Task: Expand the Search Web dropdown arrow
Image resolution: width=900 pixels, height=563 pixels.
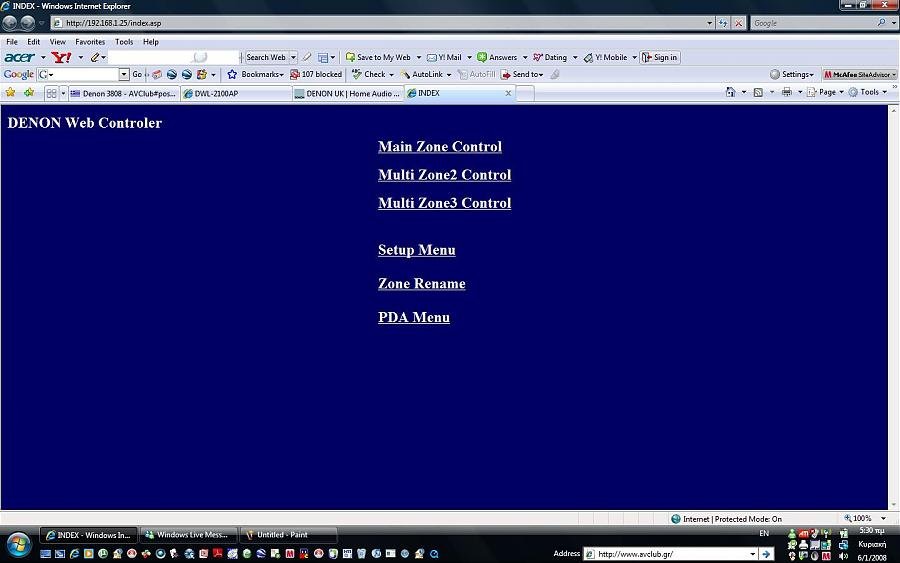Action: point(293,57)
